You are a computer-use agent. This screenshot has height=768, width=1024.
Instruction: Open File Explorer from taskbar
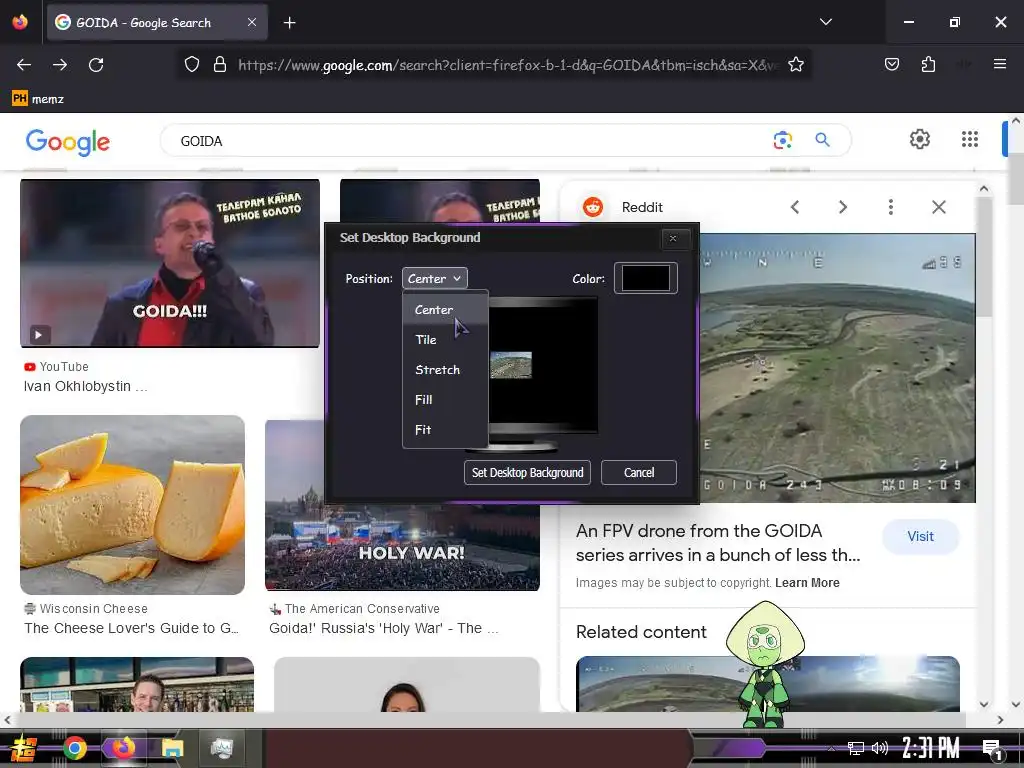[172, 748]
